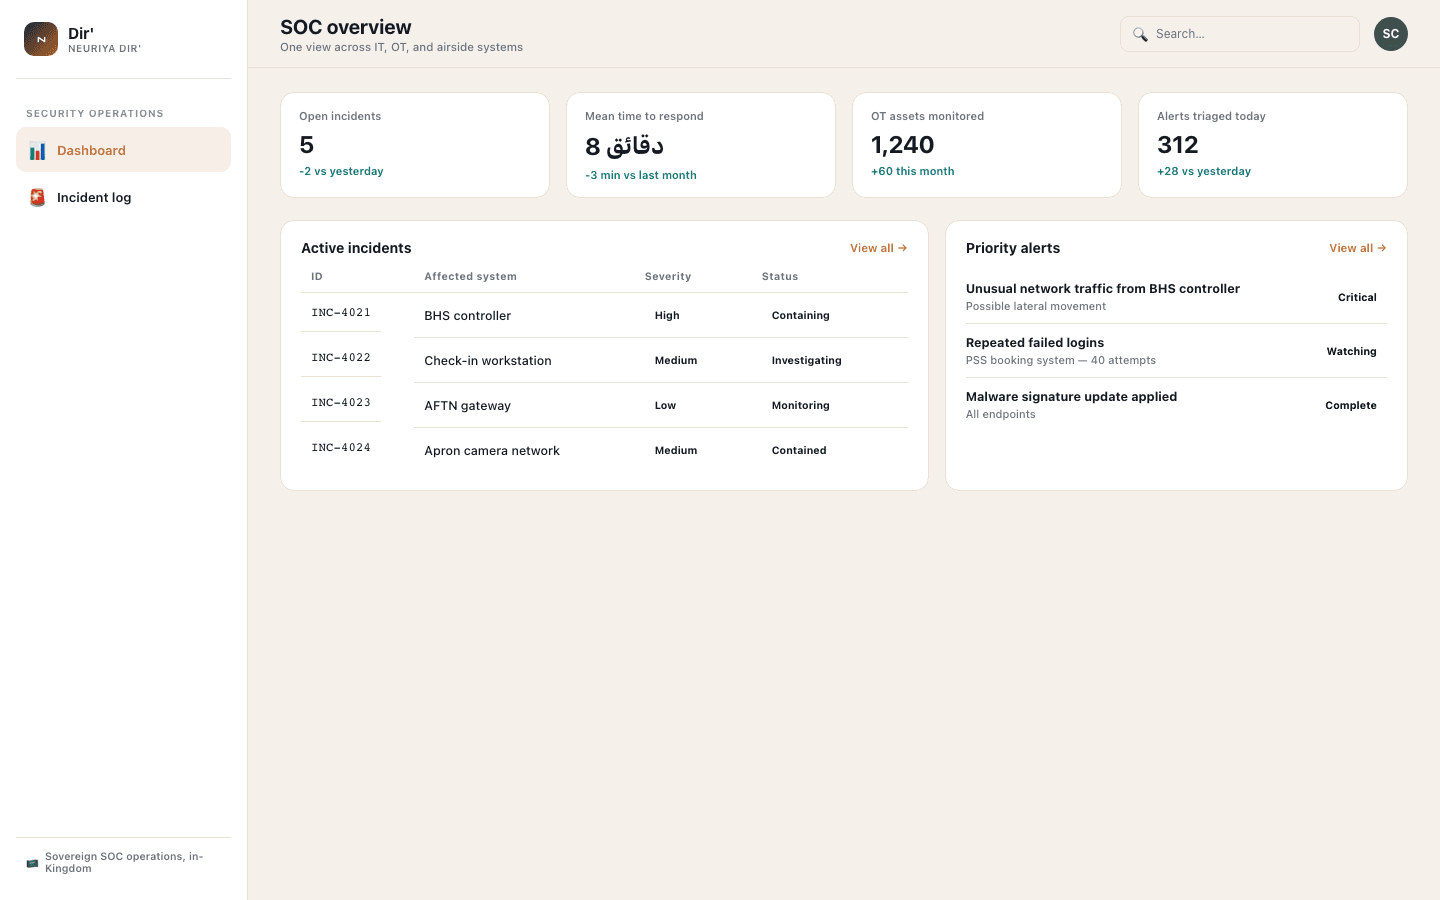Click the Investigating status badge
The width and height of the screenshot is (1440, 900).
point(806,361)
